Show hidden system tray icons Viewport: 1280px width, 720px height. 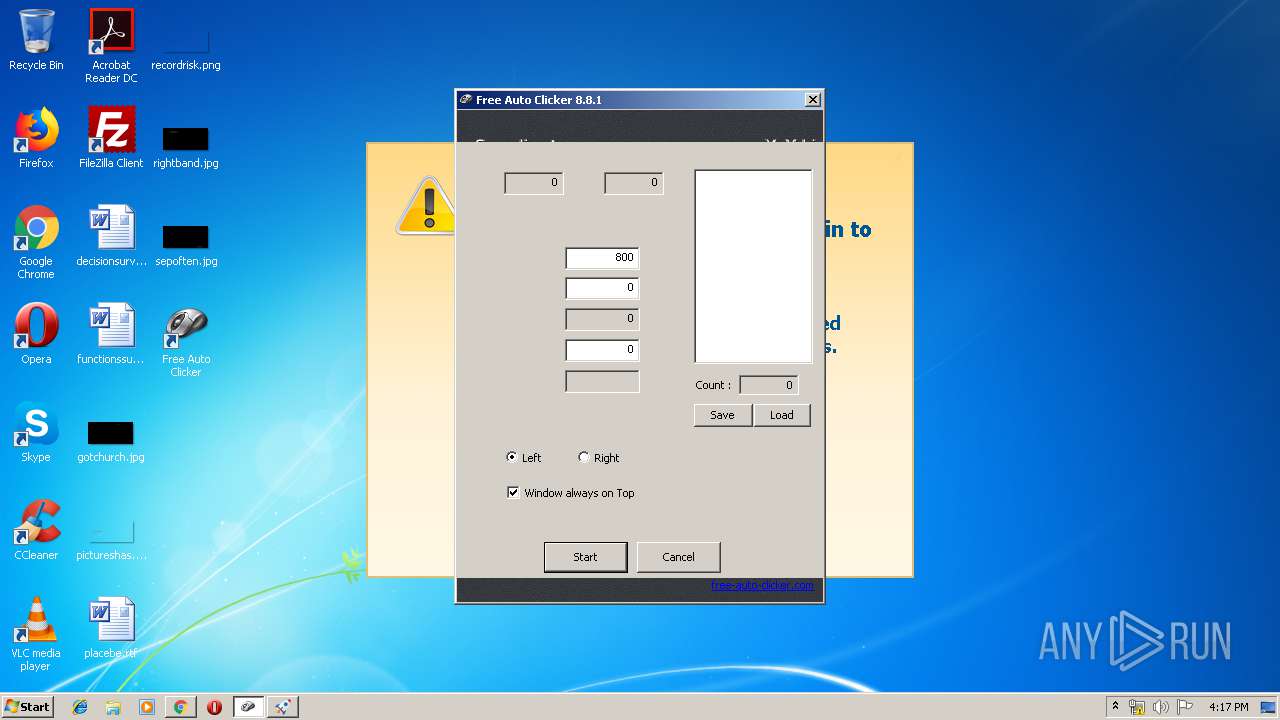click(1115, 706)
